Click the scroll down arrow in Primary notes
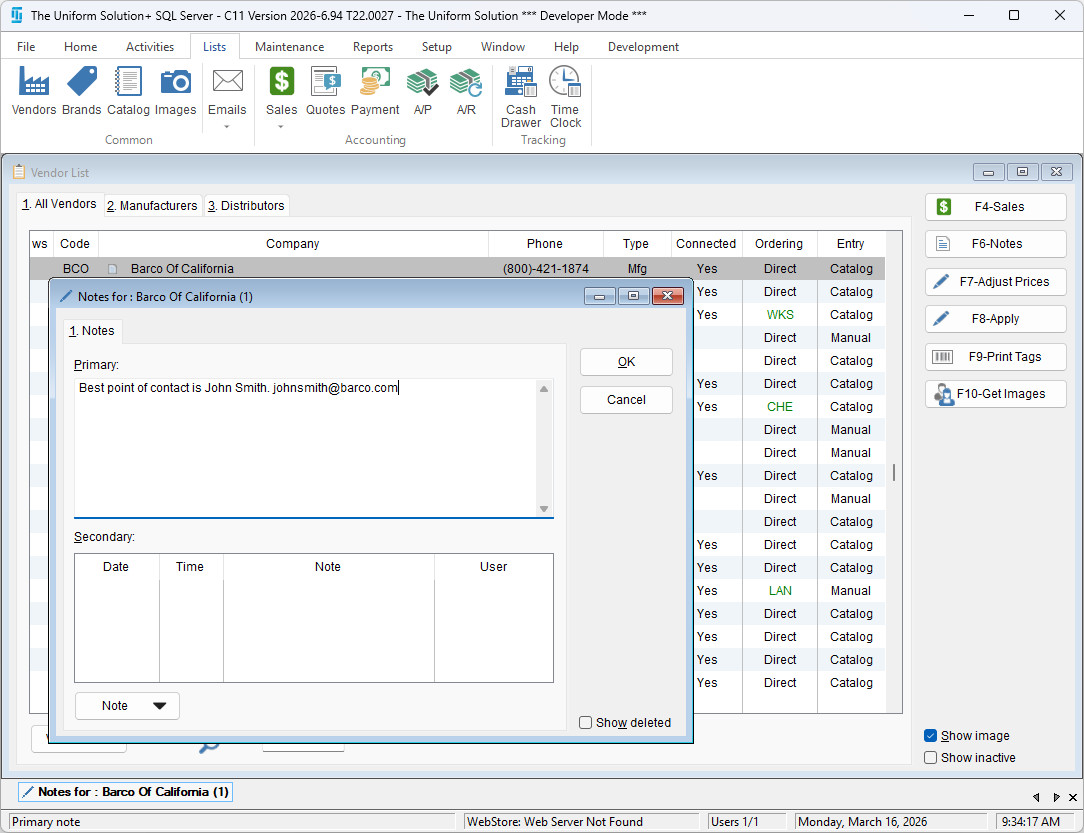 pyautogui.click(x=544, y=509)
